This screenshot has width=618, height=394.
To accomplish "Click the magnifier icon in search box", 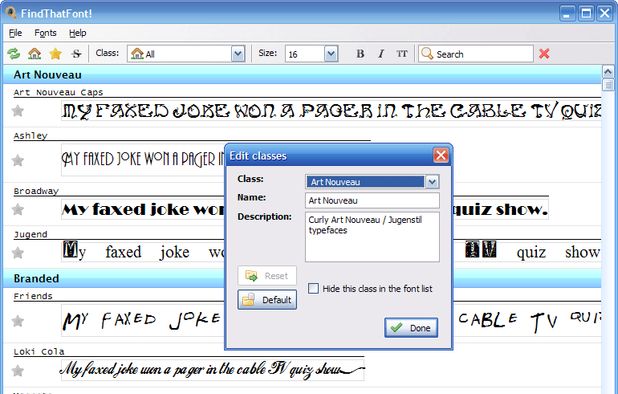I will tap(427, 54).
